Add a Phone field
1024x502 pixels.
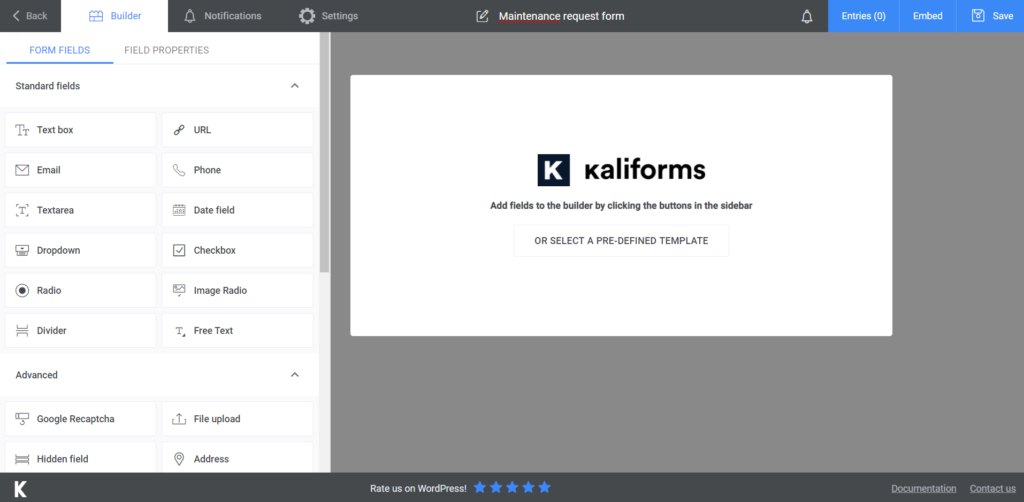(237, 170)
